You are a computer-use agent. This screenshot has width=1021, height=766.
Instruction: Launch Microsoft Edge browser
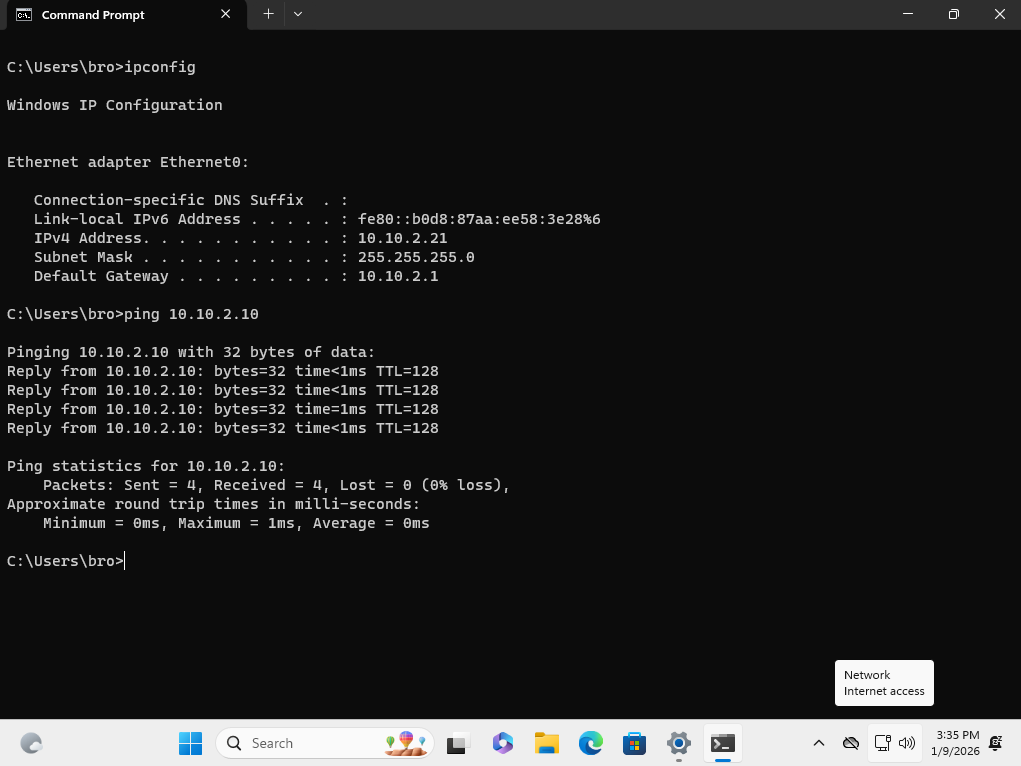pos(590,743)
